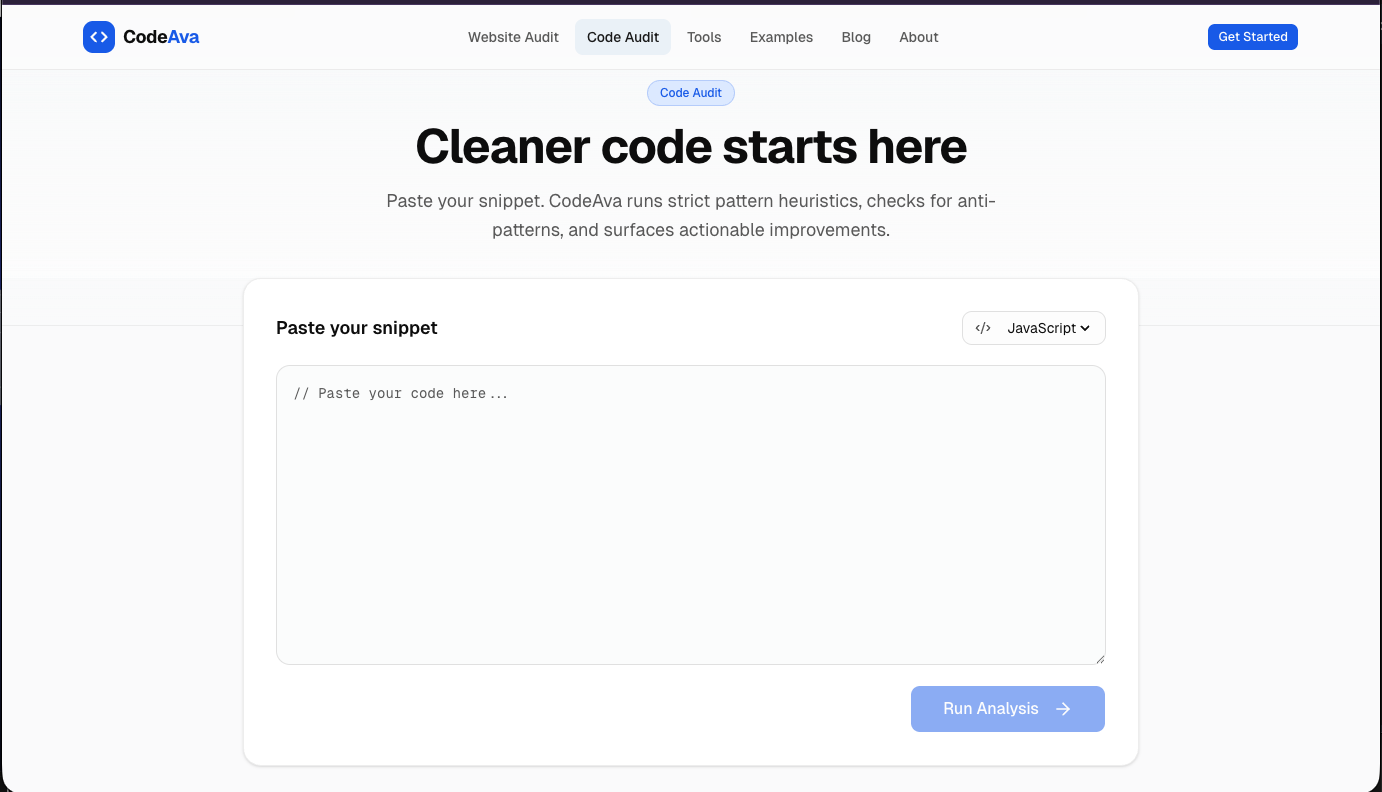Screen dimensions: 1382x792
Task: Click the Code Audit pill badge
Action: click(x=691, y=92)
